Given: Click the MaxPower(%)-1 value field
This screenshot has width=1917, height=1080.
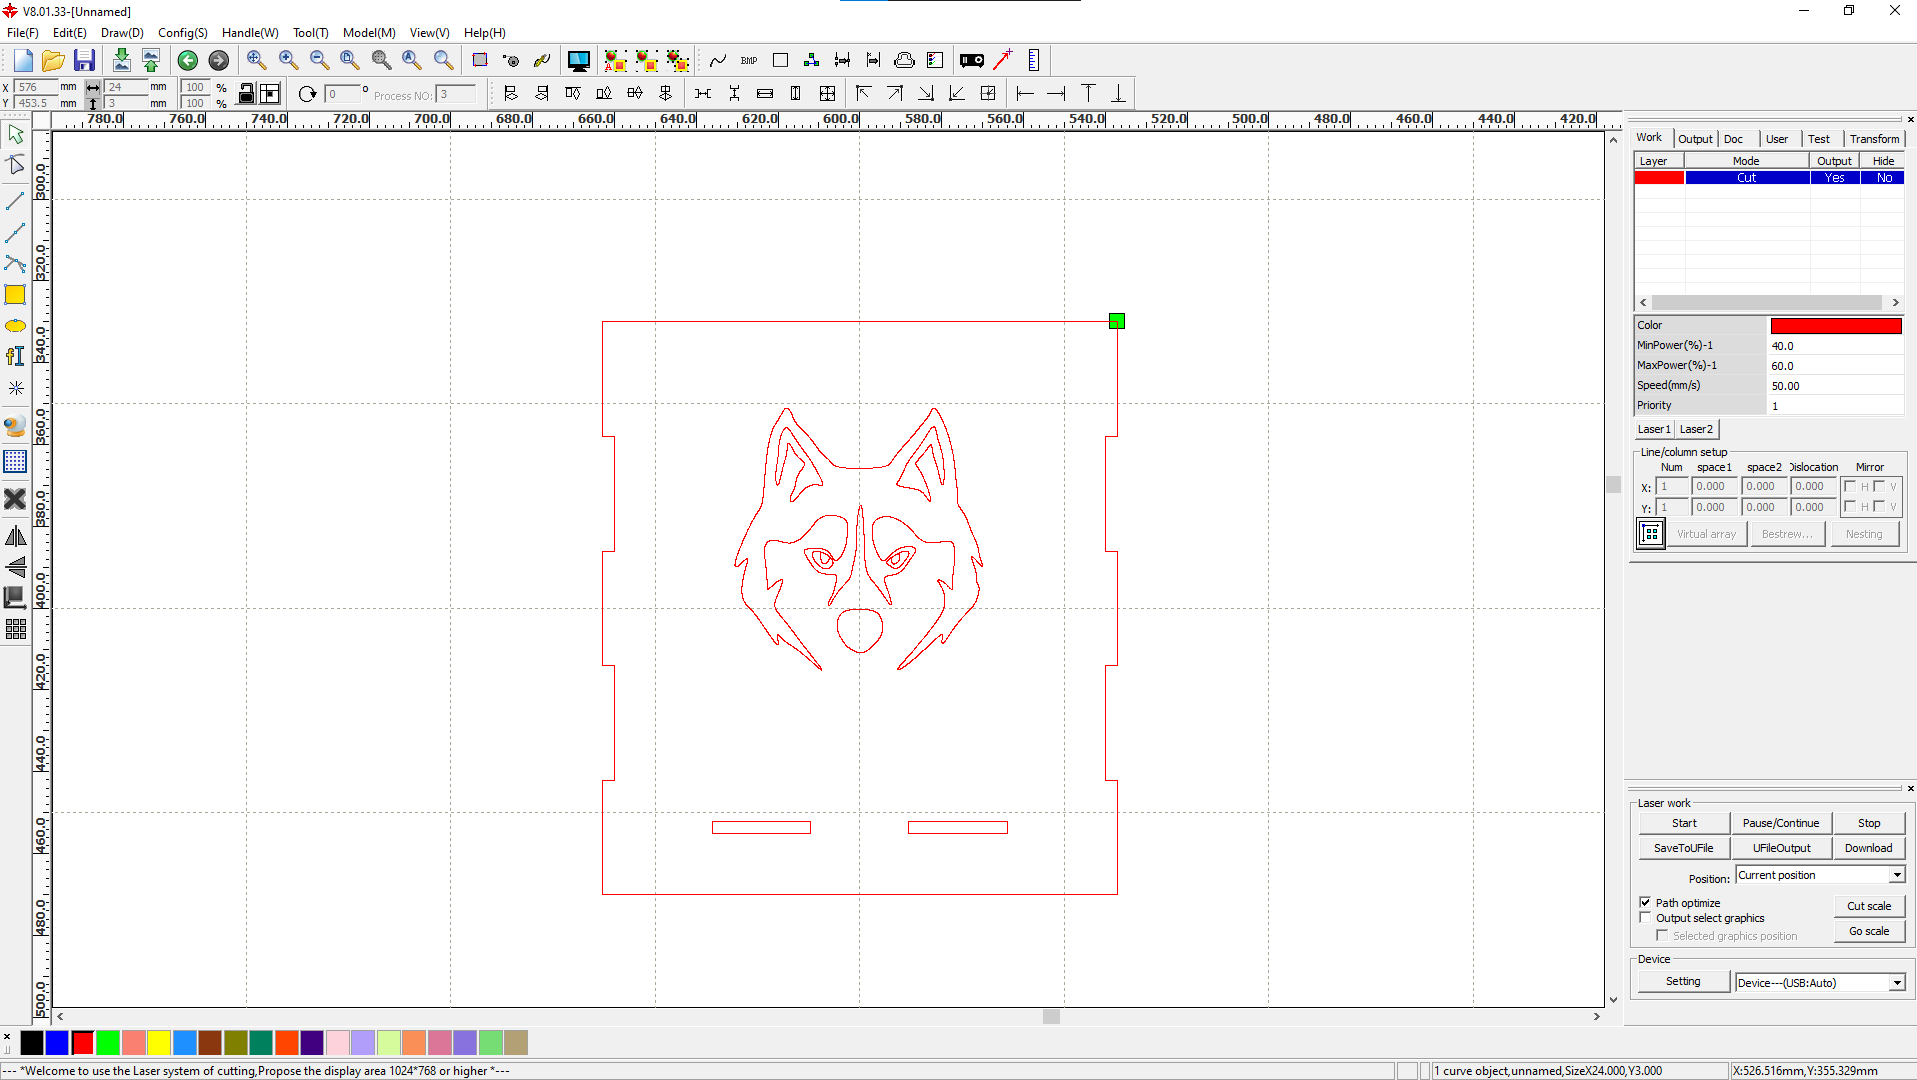Looking at the screenshot, I should [1834, 366].
